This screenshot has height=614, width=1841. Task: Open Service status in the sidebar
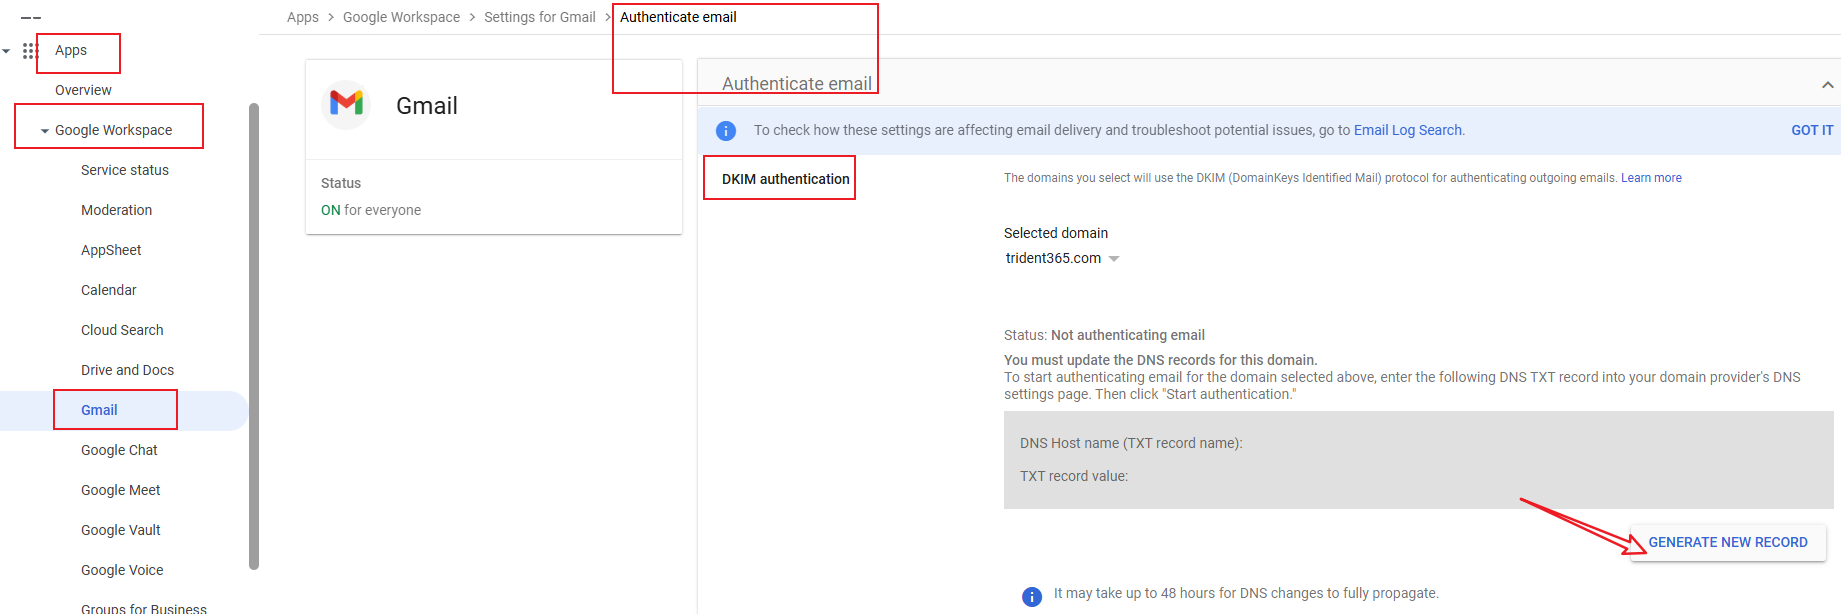click(125, 170)
